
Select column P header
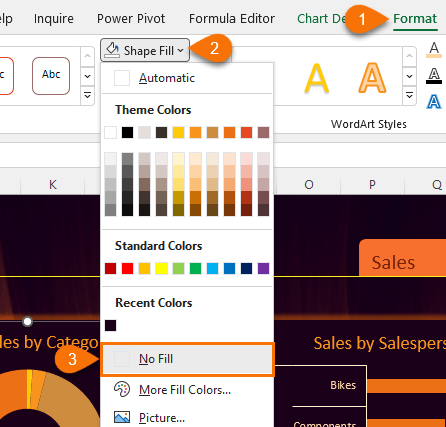click(372, 184)
